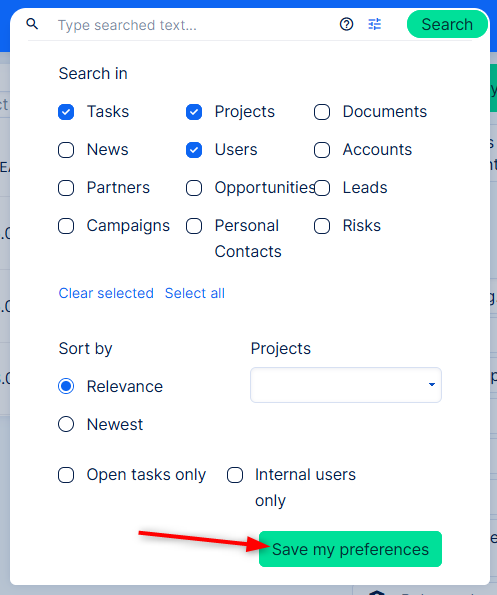Click the Clear selected link

106,293
